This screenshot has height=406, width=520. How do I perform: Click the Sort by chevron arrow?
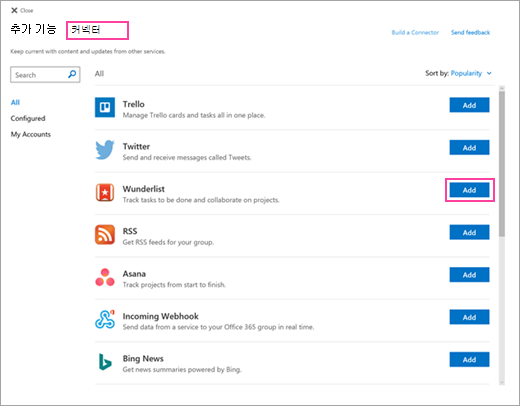click(x=489, y=73)
